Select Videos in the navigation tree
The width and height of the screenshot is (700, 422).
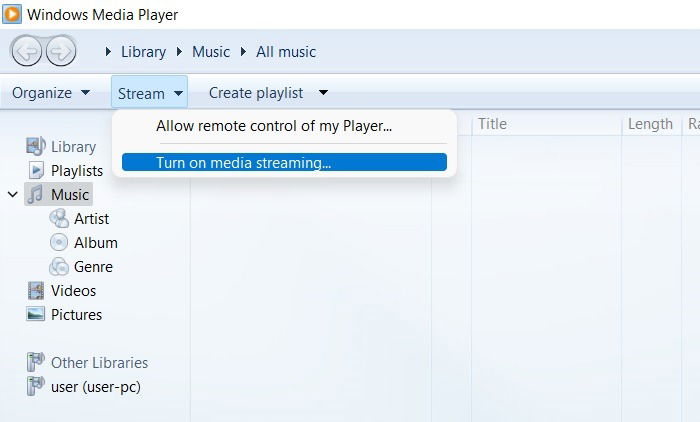(73, 291)
